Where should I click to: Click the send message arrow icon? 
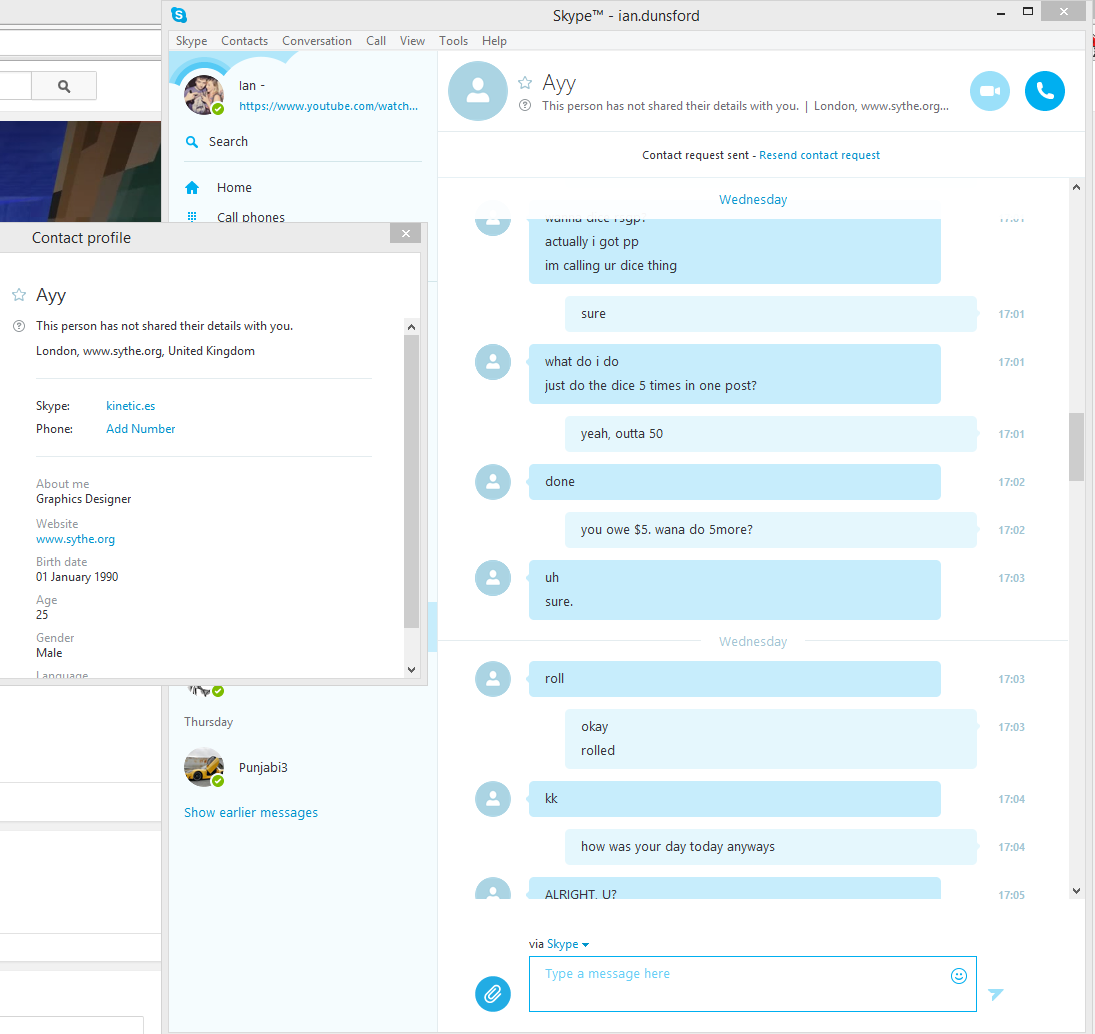996,994
